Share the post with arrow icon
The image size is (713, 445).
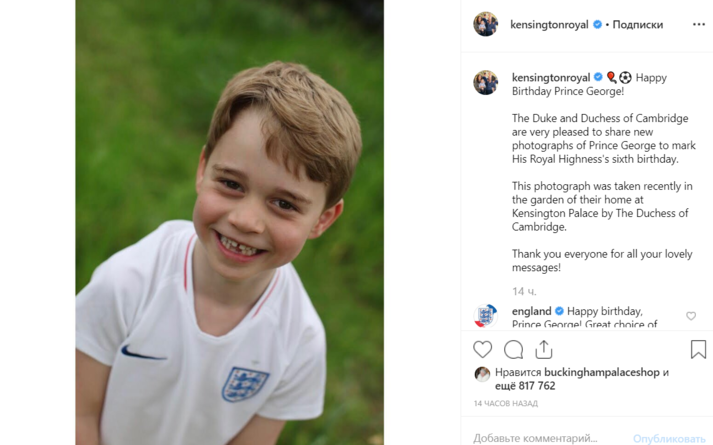(x=543, y=349)
